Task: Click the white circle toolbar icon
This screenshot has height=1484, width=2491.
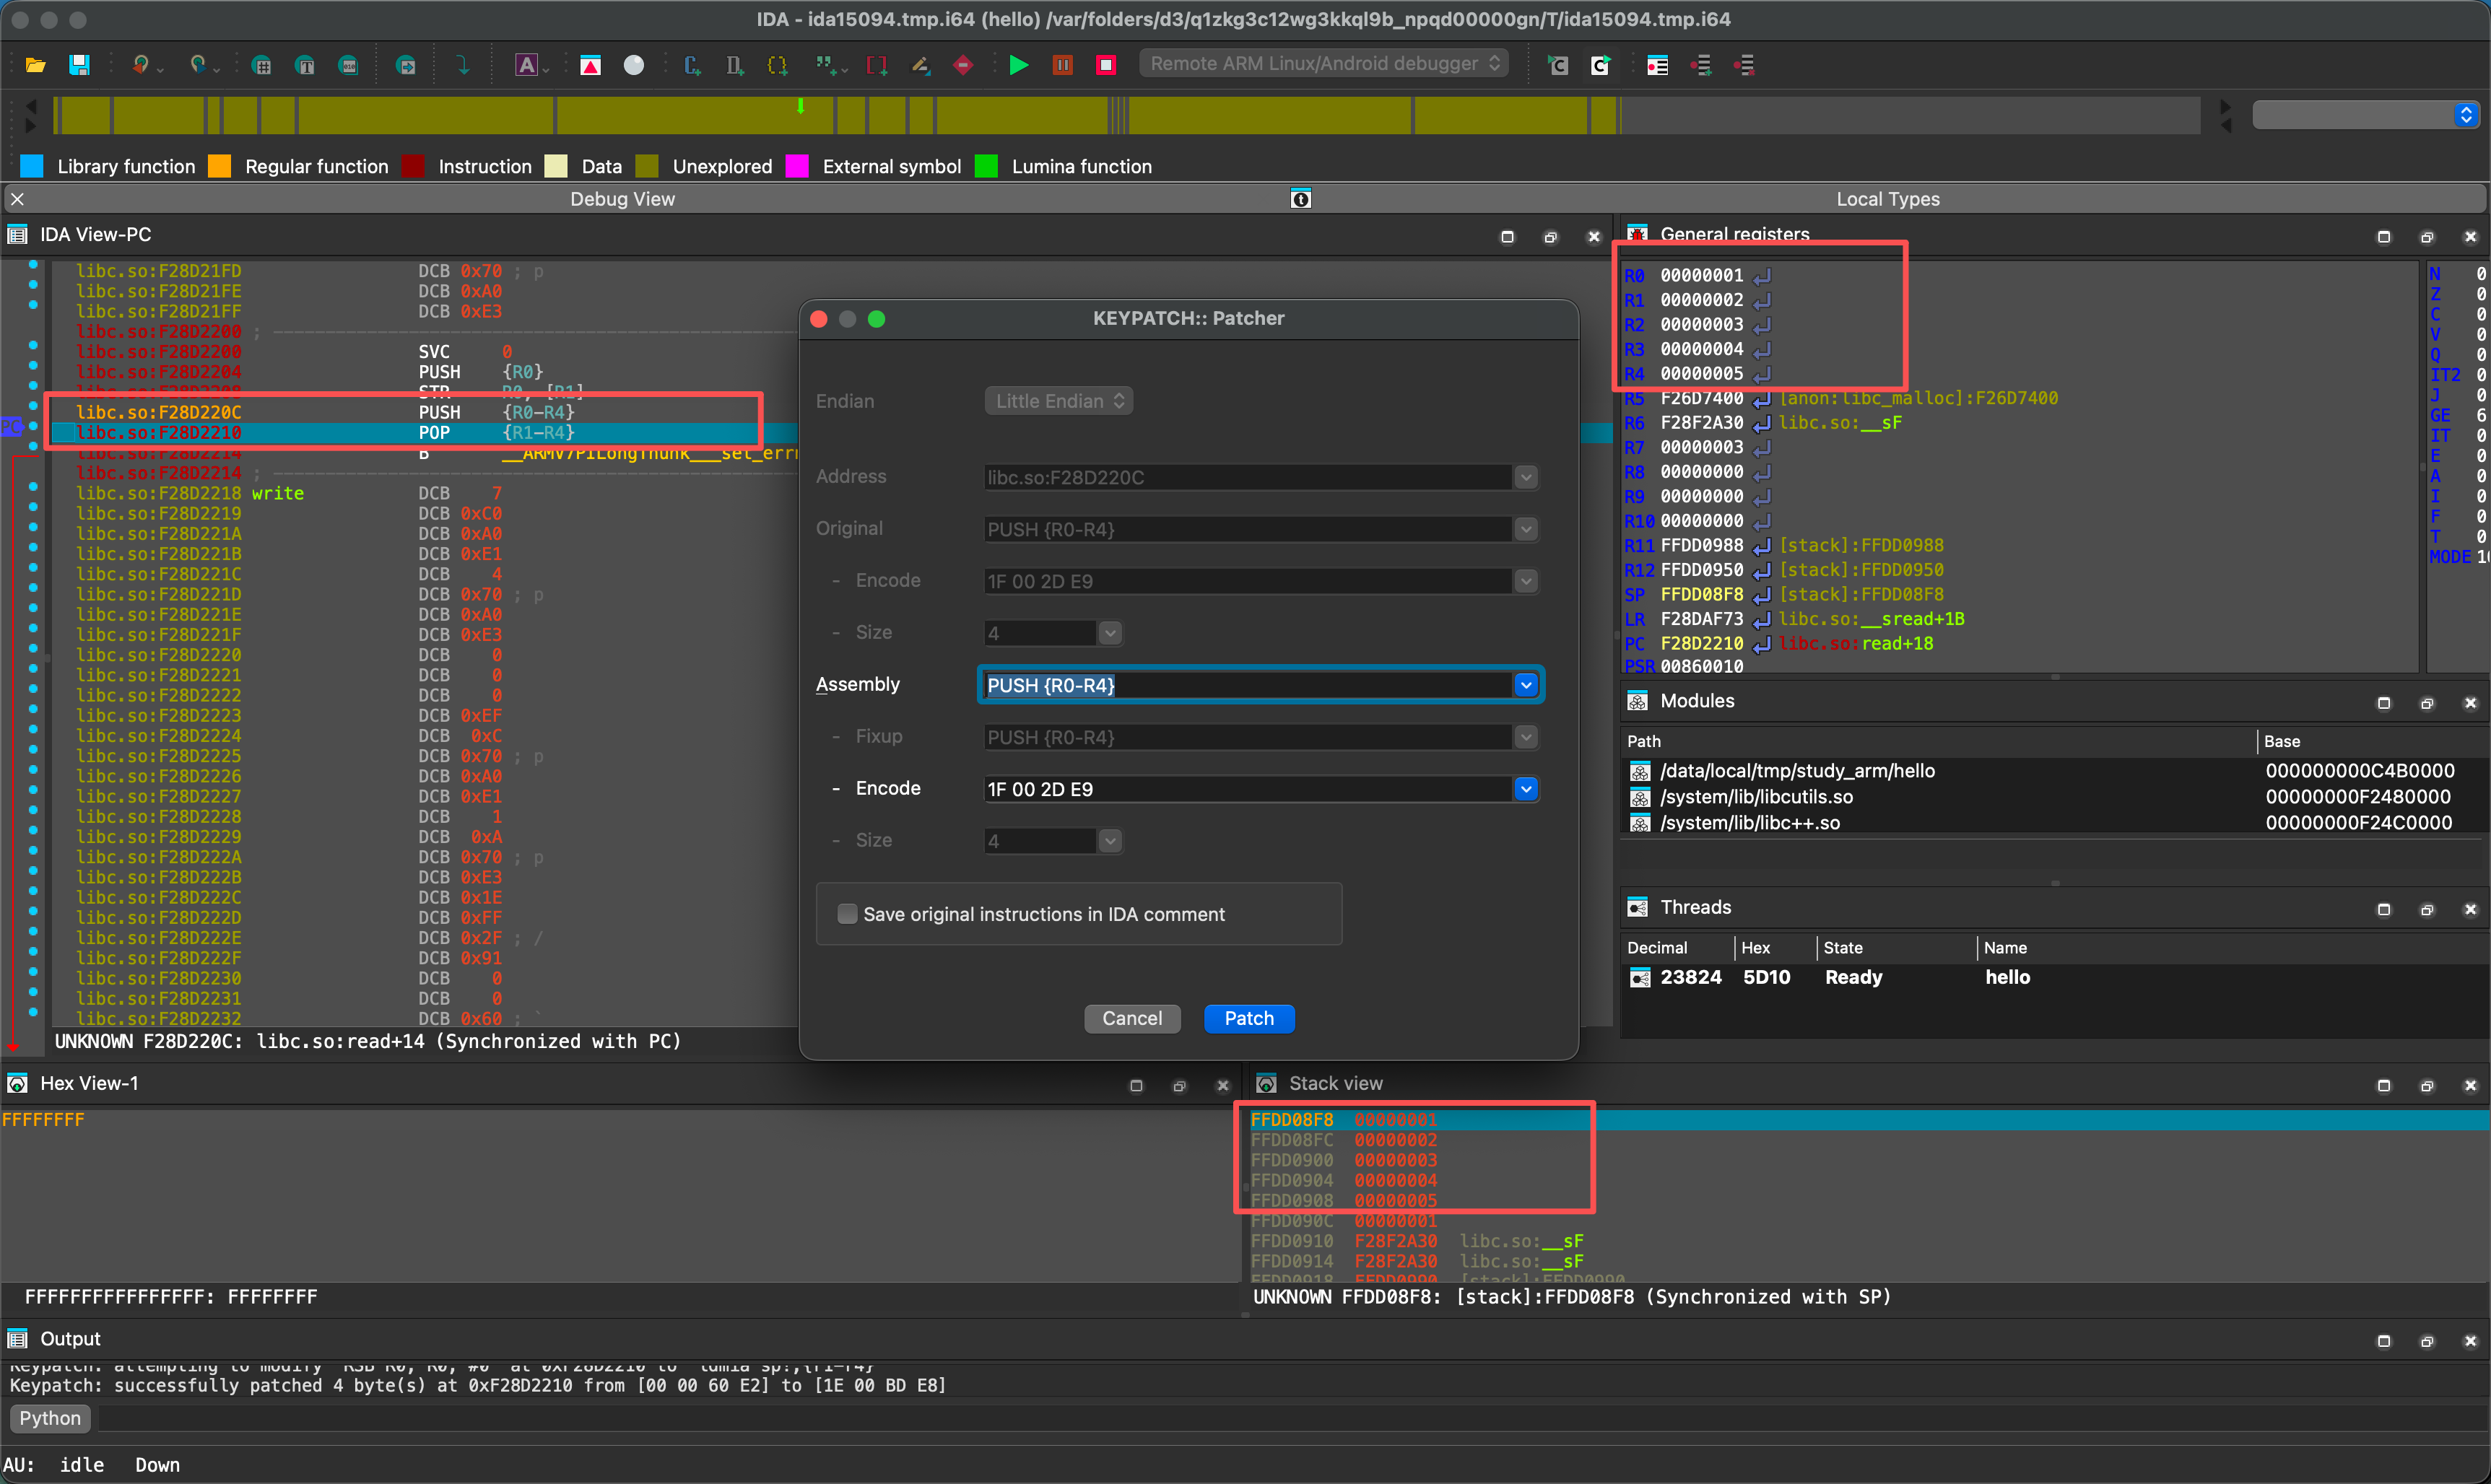Action: [634, 65]
